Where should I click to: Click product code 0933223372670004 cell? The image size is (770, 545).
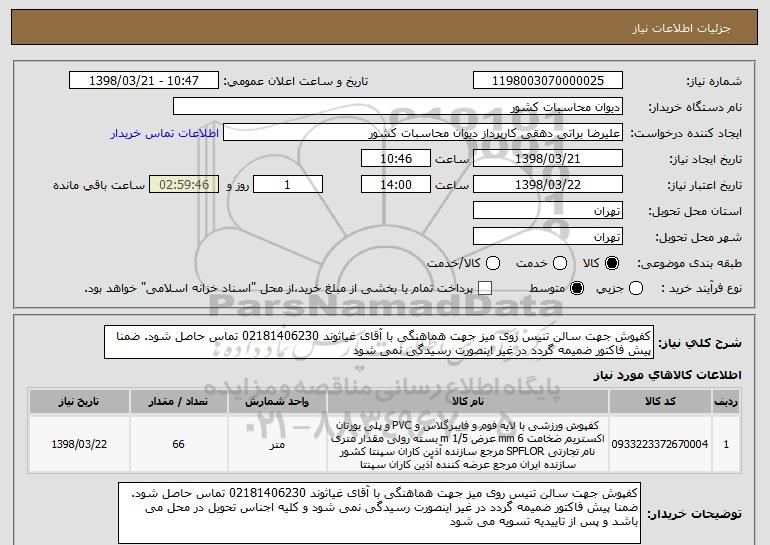(660, 444)
